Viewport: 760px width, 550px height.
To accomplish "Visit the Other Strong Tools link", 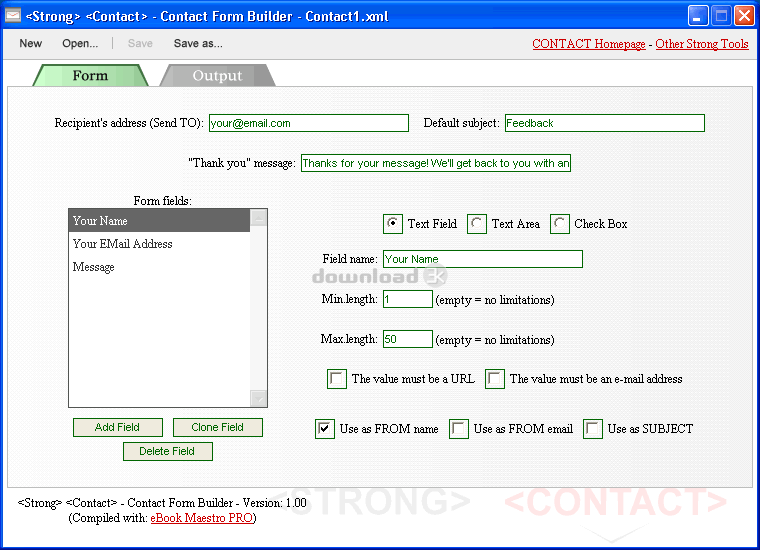I will (702, 44).
